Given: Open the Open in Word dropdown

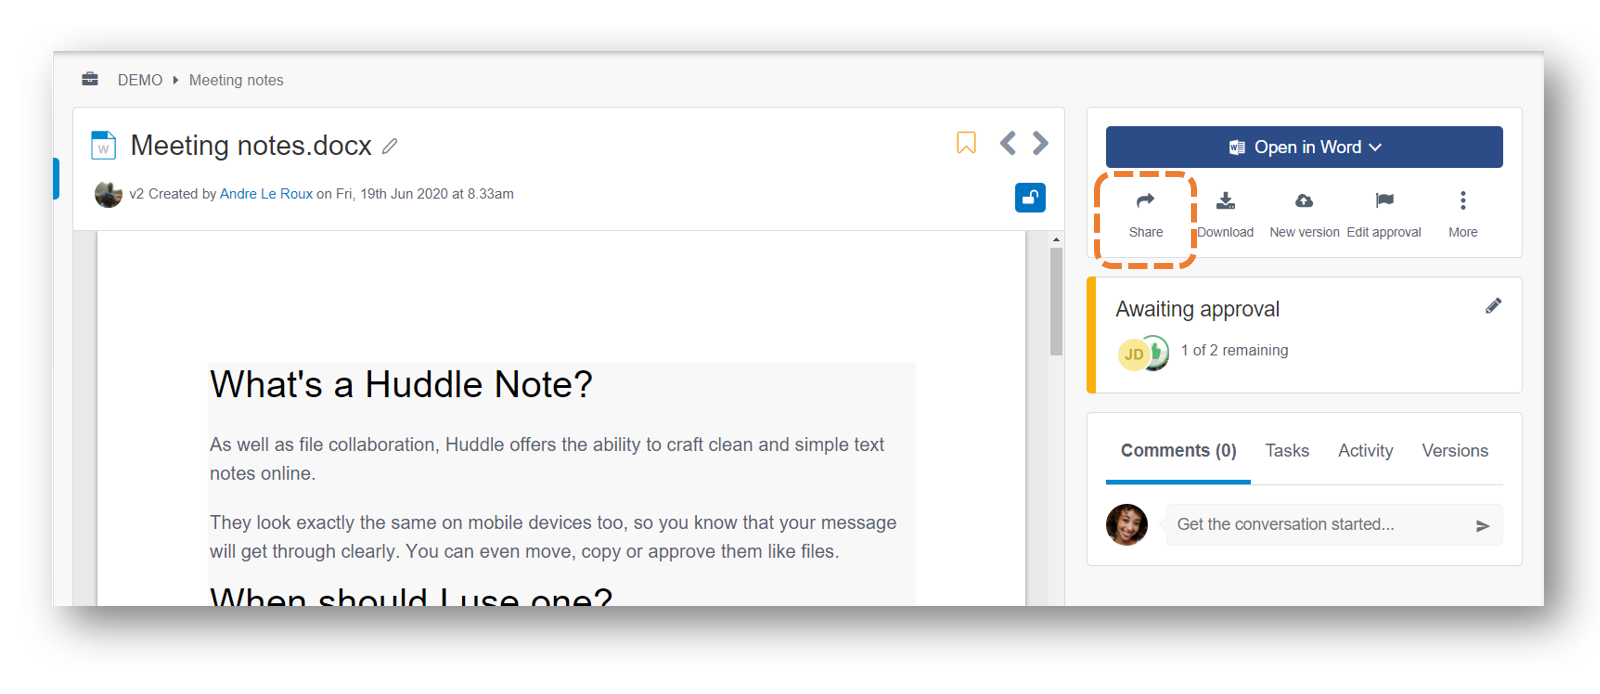Looking at the screenshot, I should (1304, 147).
